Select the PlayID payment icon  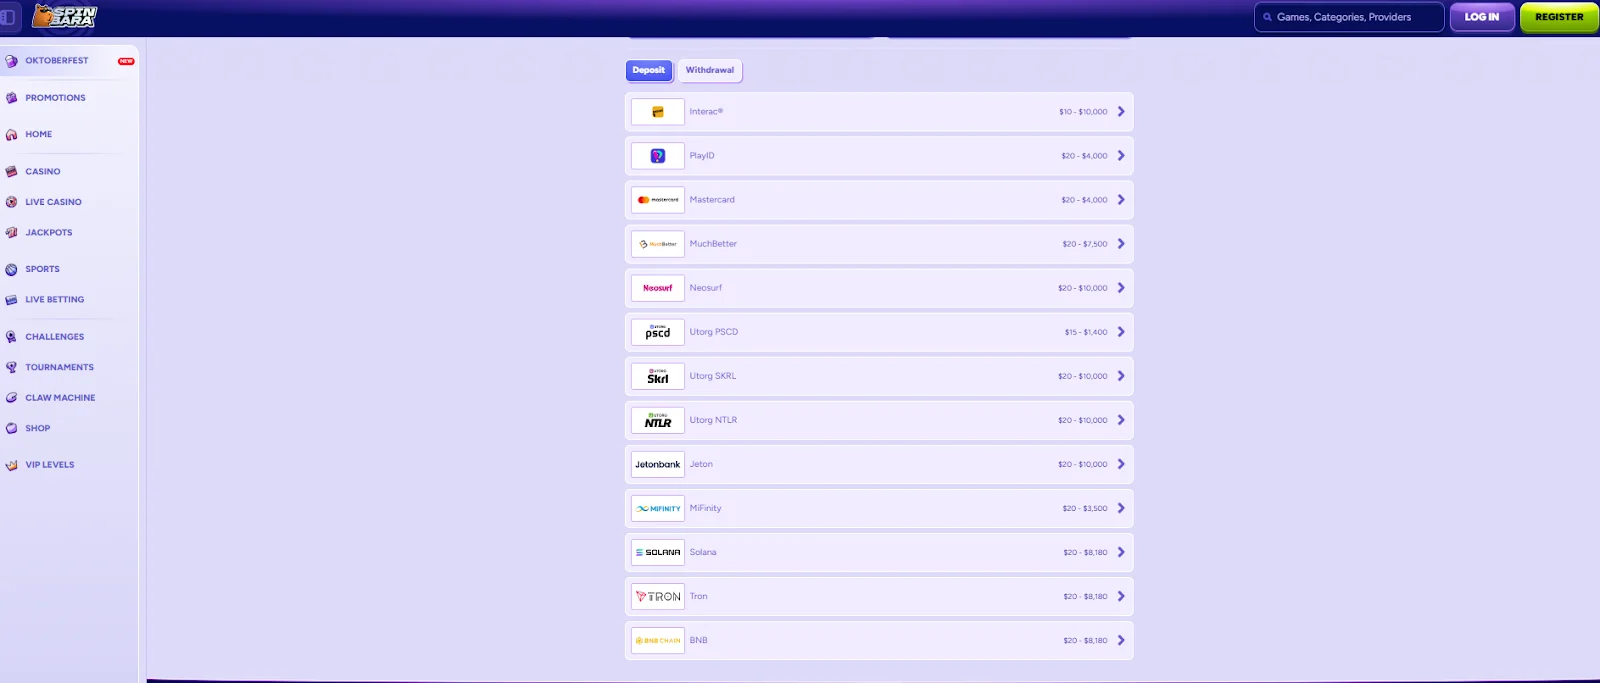[658, 156]
